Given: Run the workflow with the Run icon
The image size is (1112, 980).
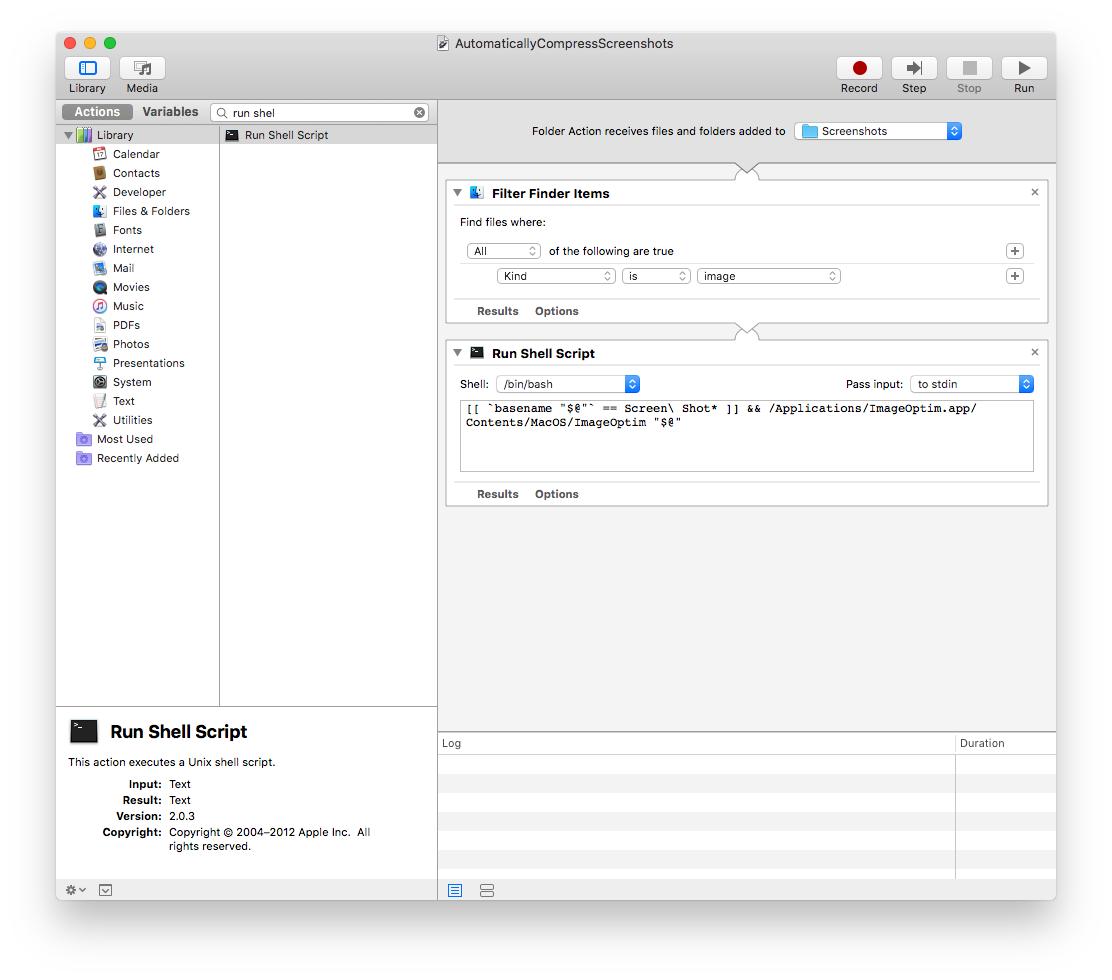Looking at the screenshot, I should point(1023,70).
